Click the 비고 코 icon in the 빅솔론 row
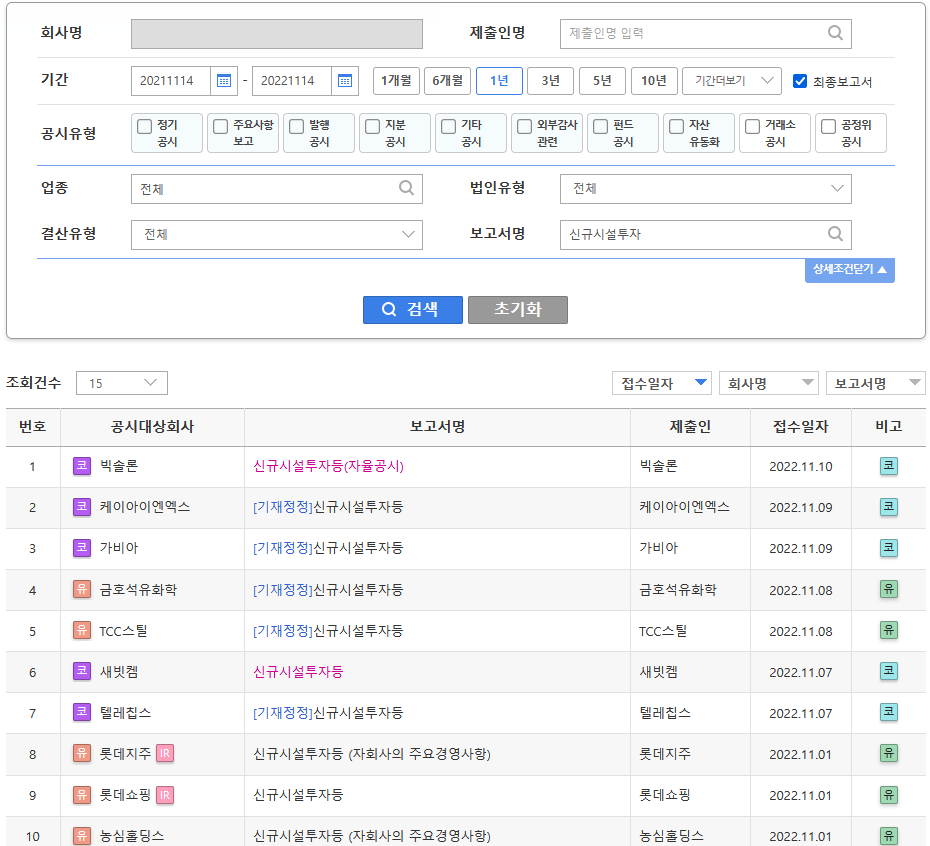Screen dimensions: 930x846 click(888, 466)
